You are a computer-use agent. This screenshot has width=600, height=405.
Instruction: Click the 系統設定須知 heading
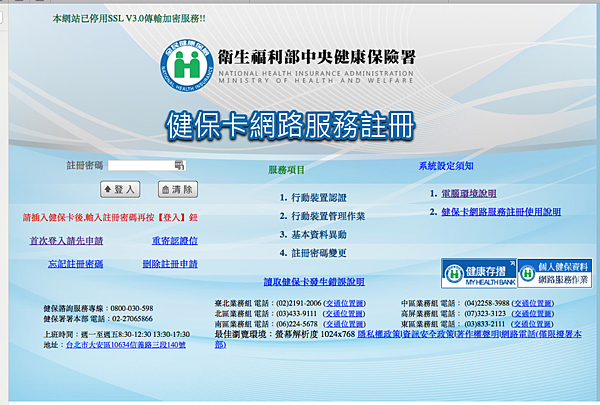point(446,166)
